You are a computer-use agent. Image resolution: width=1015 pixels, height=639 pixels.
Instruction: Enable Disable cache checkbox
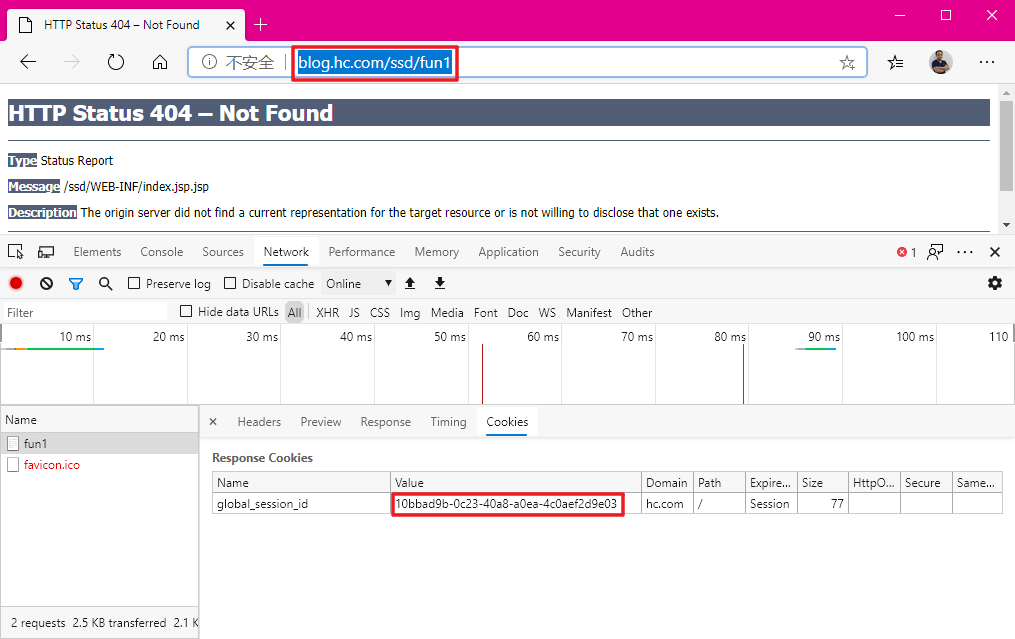point(230,283)
